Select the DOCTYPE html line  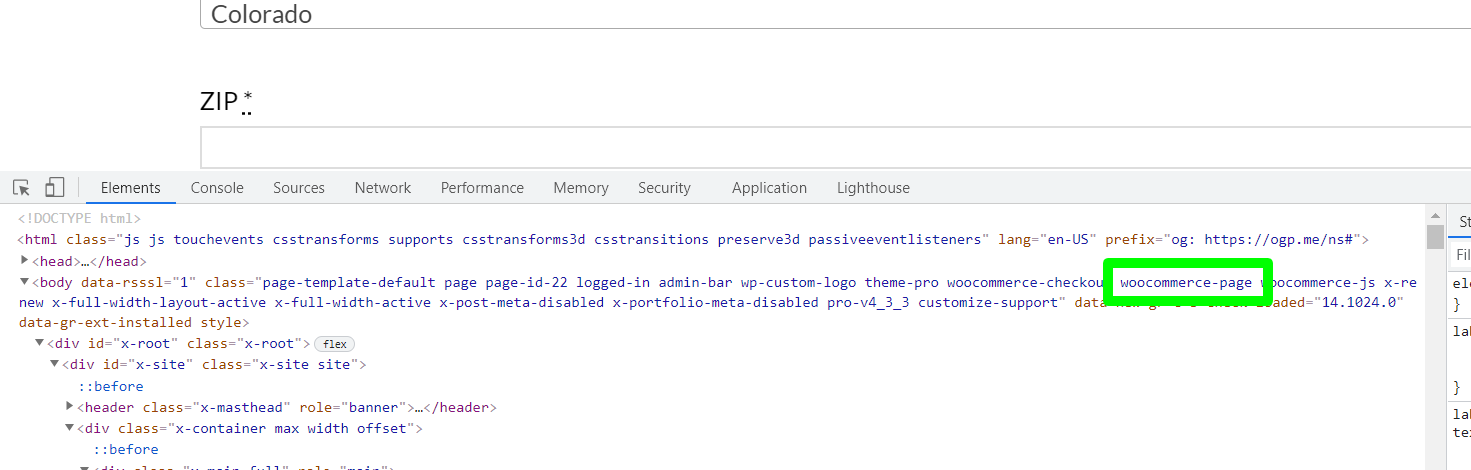[x=80, y=218]
